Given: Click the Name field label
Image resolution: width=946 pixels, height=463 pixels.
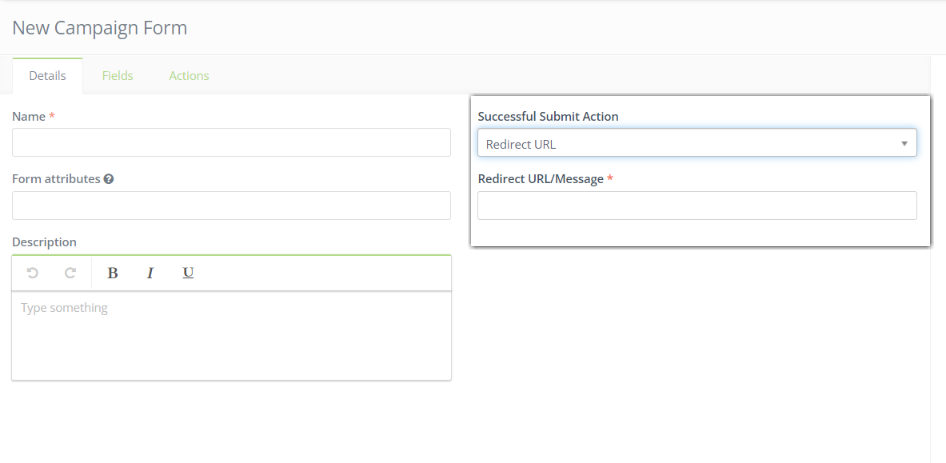Looking at the screenshot, I should click(29, 117).
